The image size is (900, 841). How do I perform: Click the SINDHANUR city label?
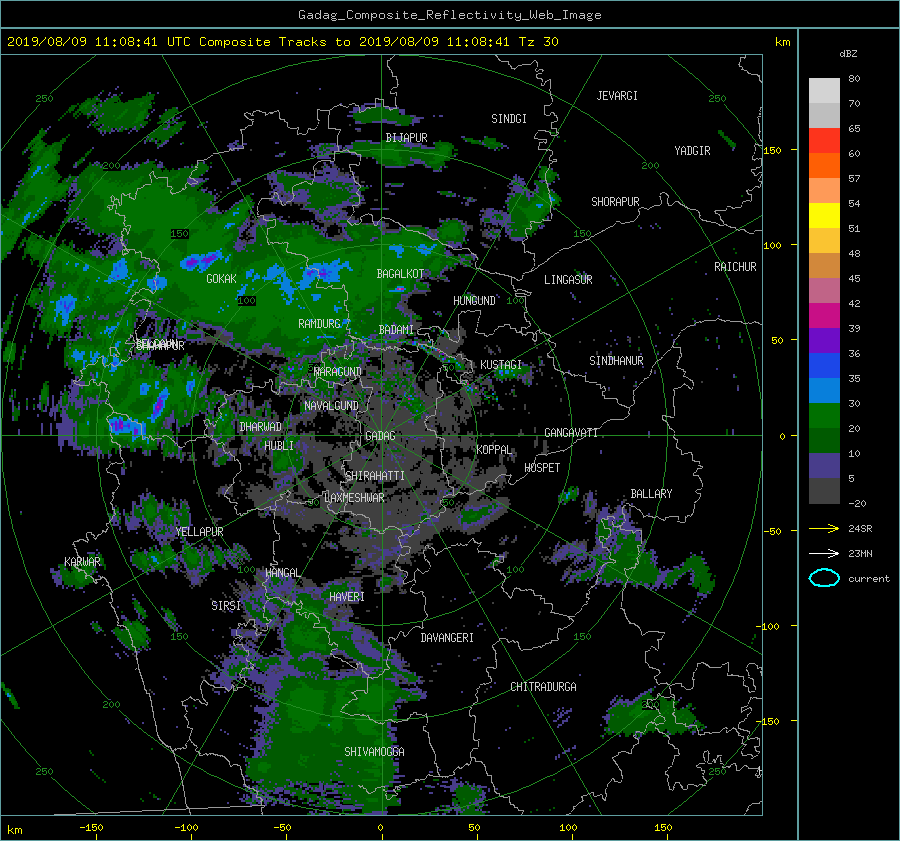(x=616, y=361)
